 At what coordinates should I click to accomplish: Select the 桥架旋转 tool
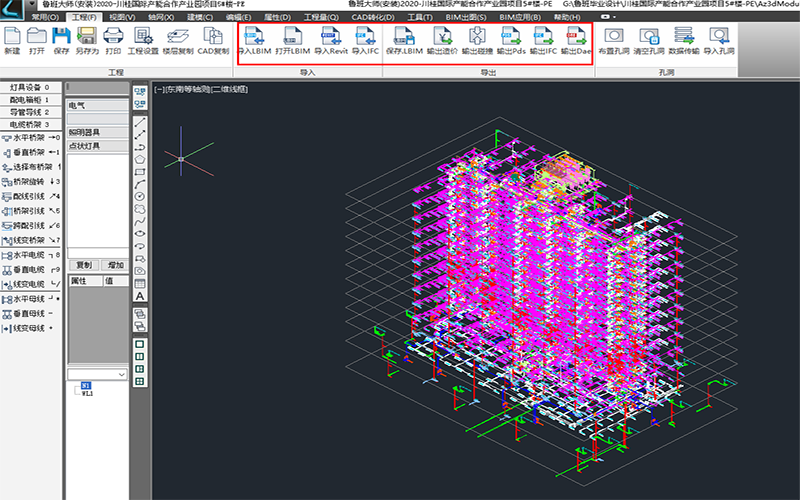click(x=31, y=182)
